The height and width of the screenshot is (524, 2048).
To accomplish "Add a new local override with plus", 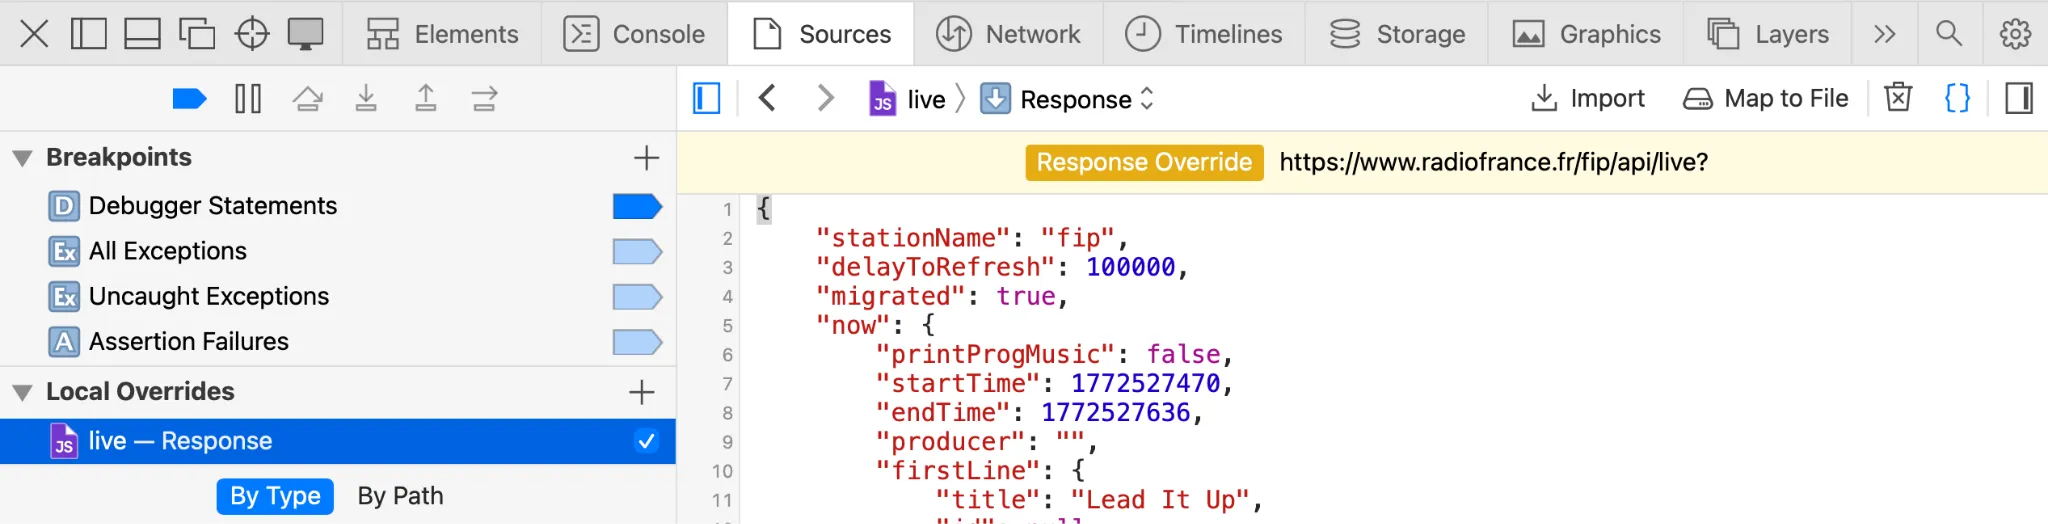I will (x=642, y=392).
